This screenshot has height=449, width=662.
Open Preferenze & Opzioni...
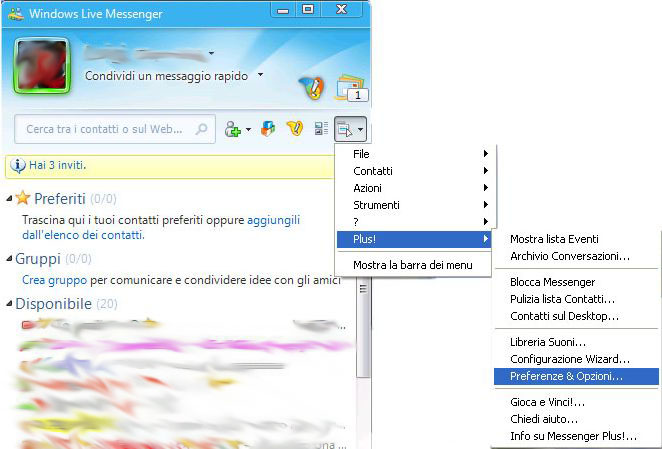click(576, 376)
